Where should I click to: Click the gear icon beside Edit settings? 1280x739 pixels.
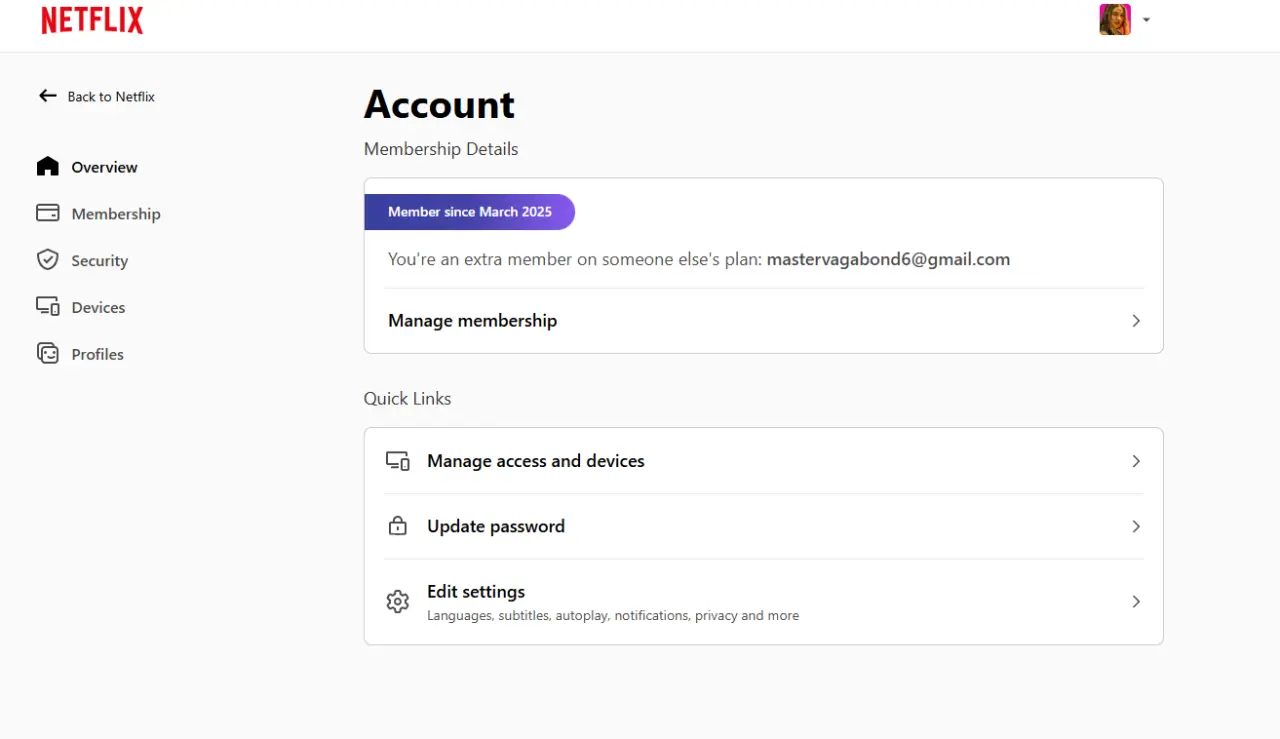[398, 602]
